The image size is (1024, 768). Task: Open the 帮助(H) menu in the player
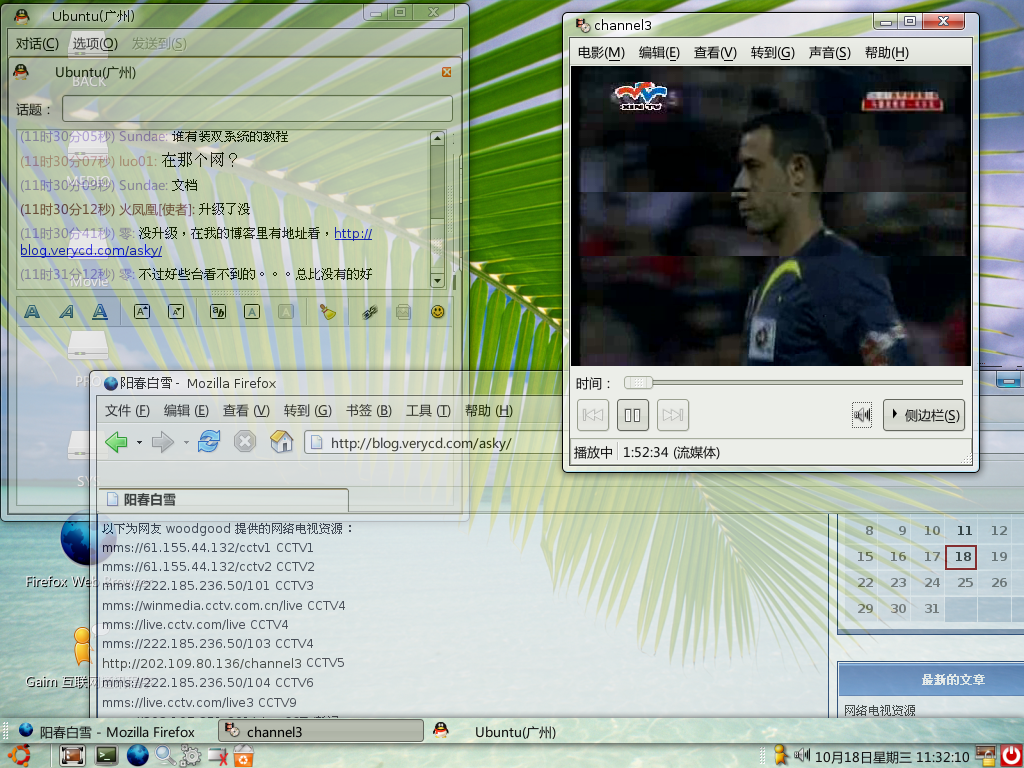tap(886, 53)
